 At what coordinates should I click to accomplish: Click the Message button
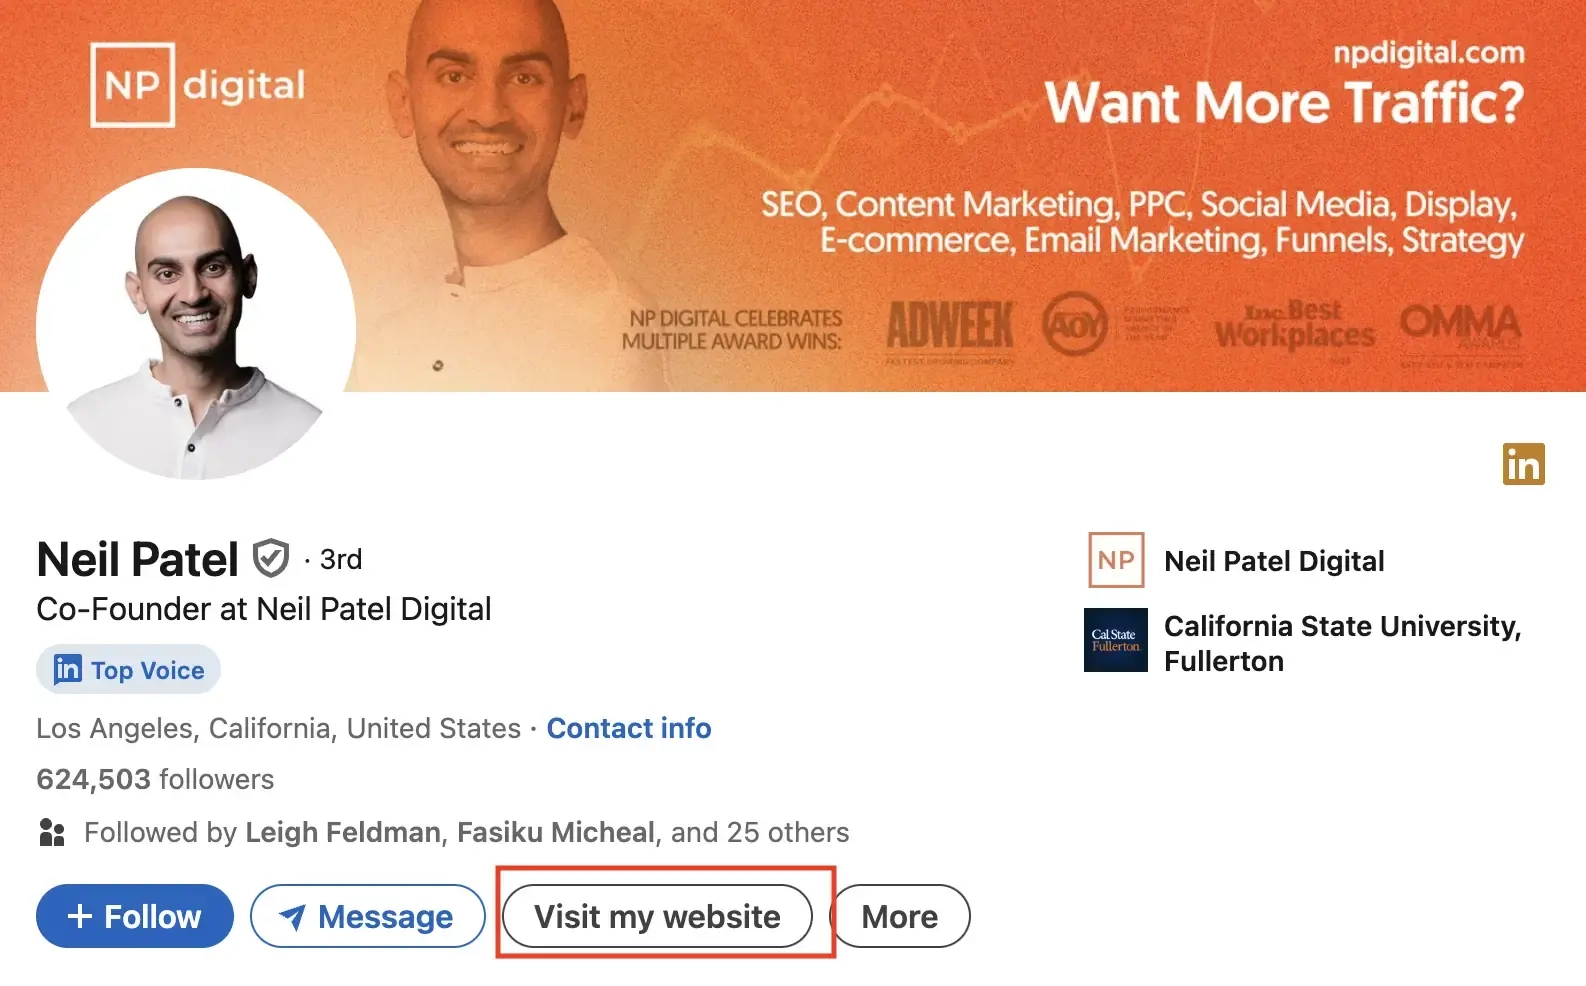367,916
